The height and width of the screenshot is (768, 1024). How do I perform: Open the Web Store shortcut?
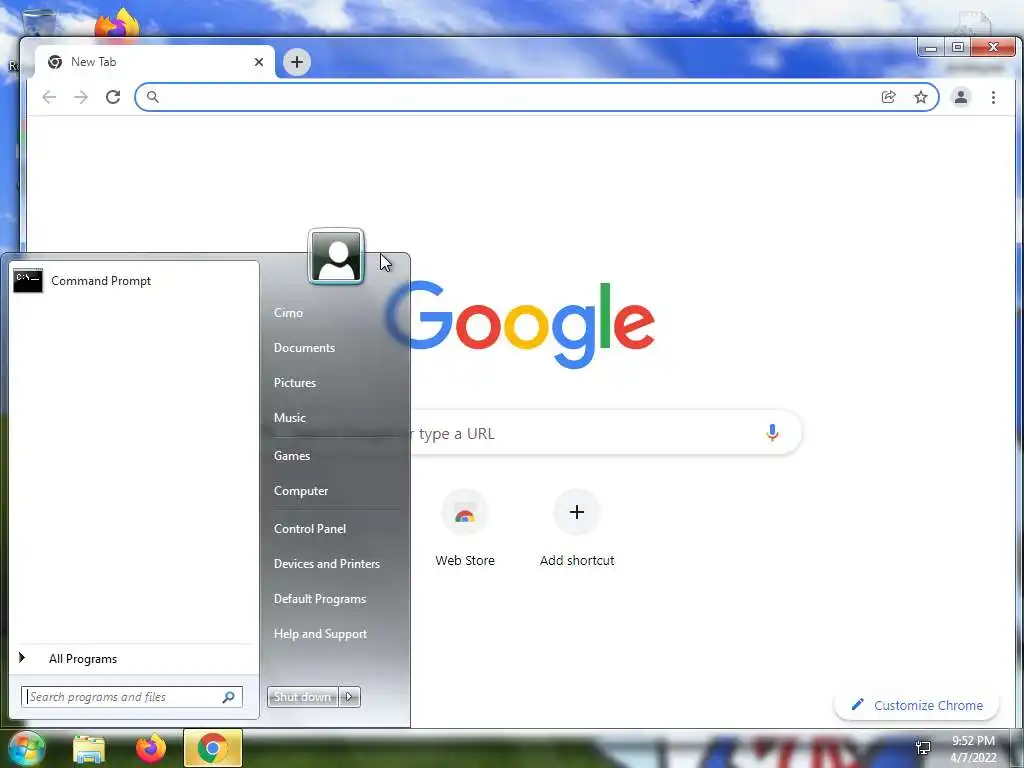coord(465,529)
